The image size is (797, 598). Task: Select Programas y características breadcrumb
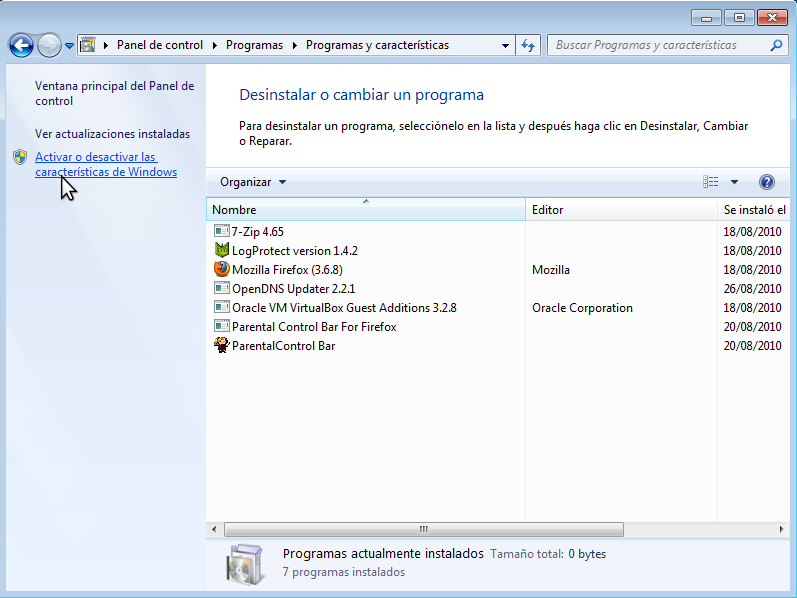coord(377,45)
